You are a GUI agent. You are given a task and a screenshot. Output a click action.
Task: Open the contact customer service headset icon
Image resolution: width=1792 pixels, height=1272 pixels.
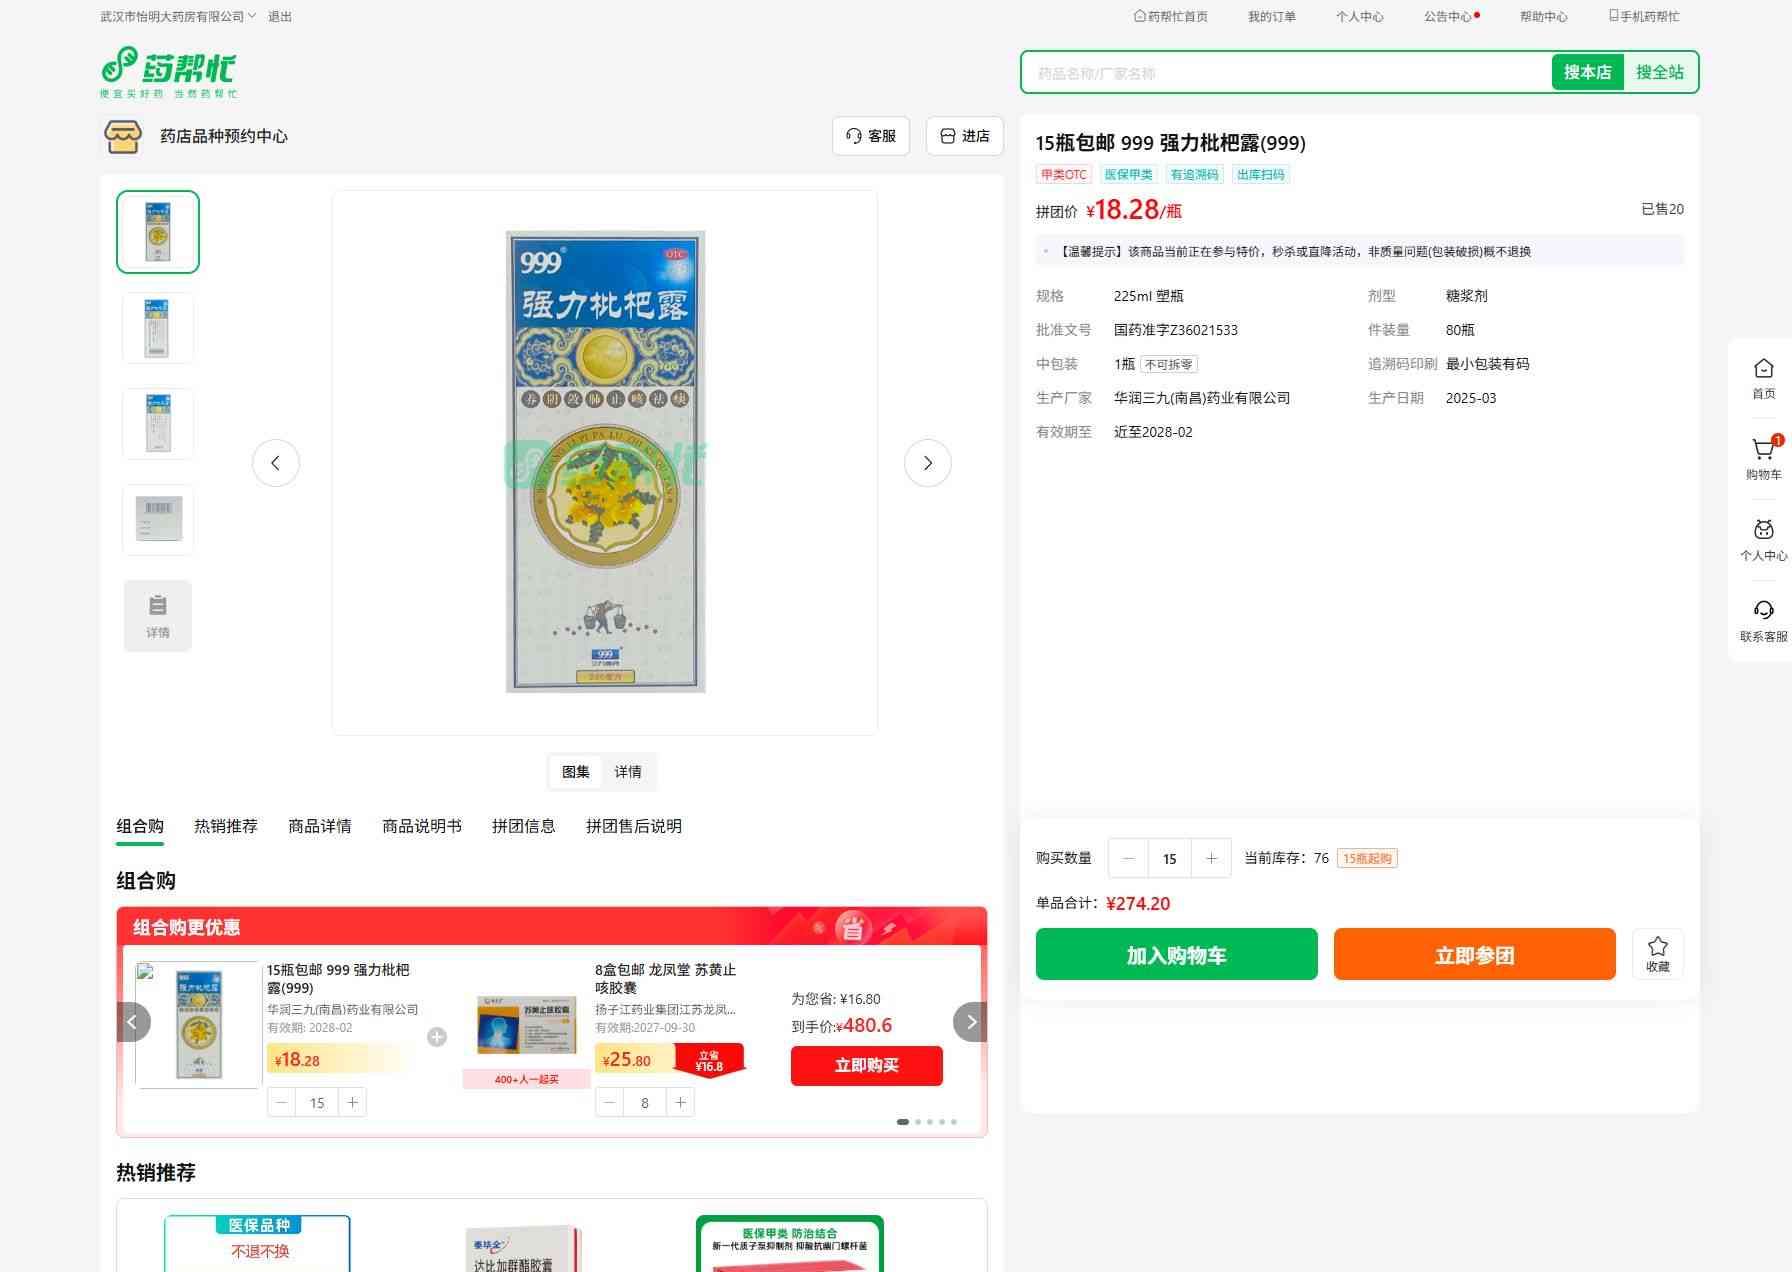pos(1763,612)
